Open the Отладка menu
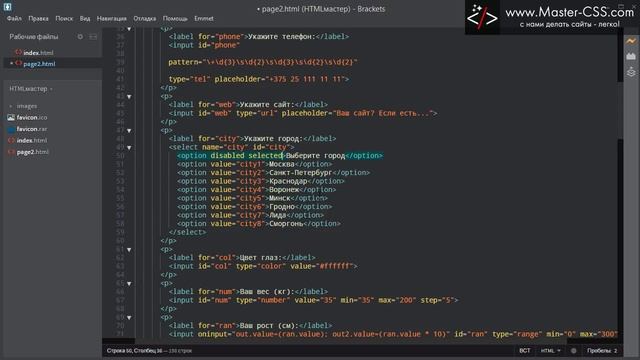 coord(144,18)
